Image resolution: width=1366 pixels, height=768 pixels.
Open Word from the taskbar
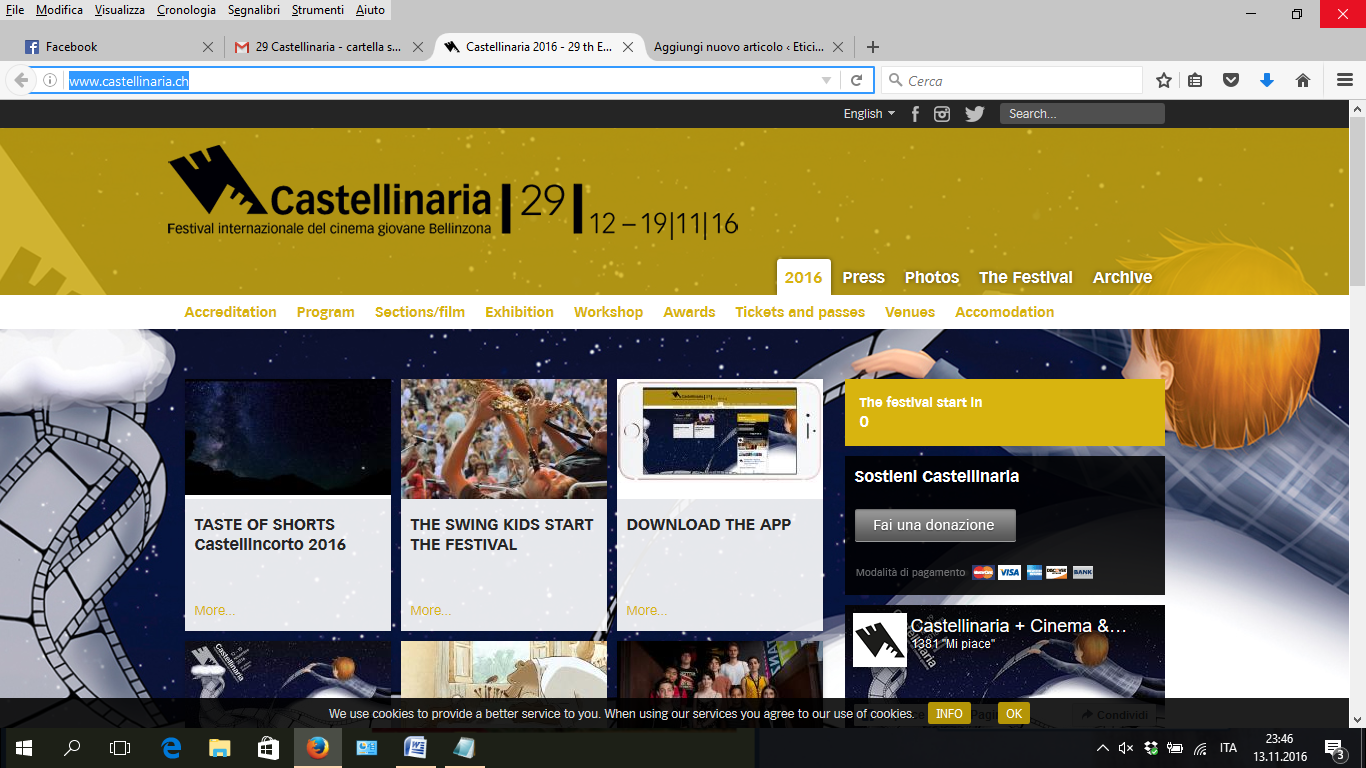(x=415, y=747)
